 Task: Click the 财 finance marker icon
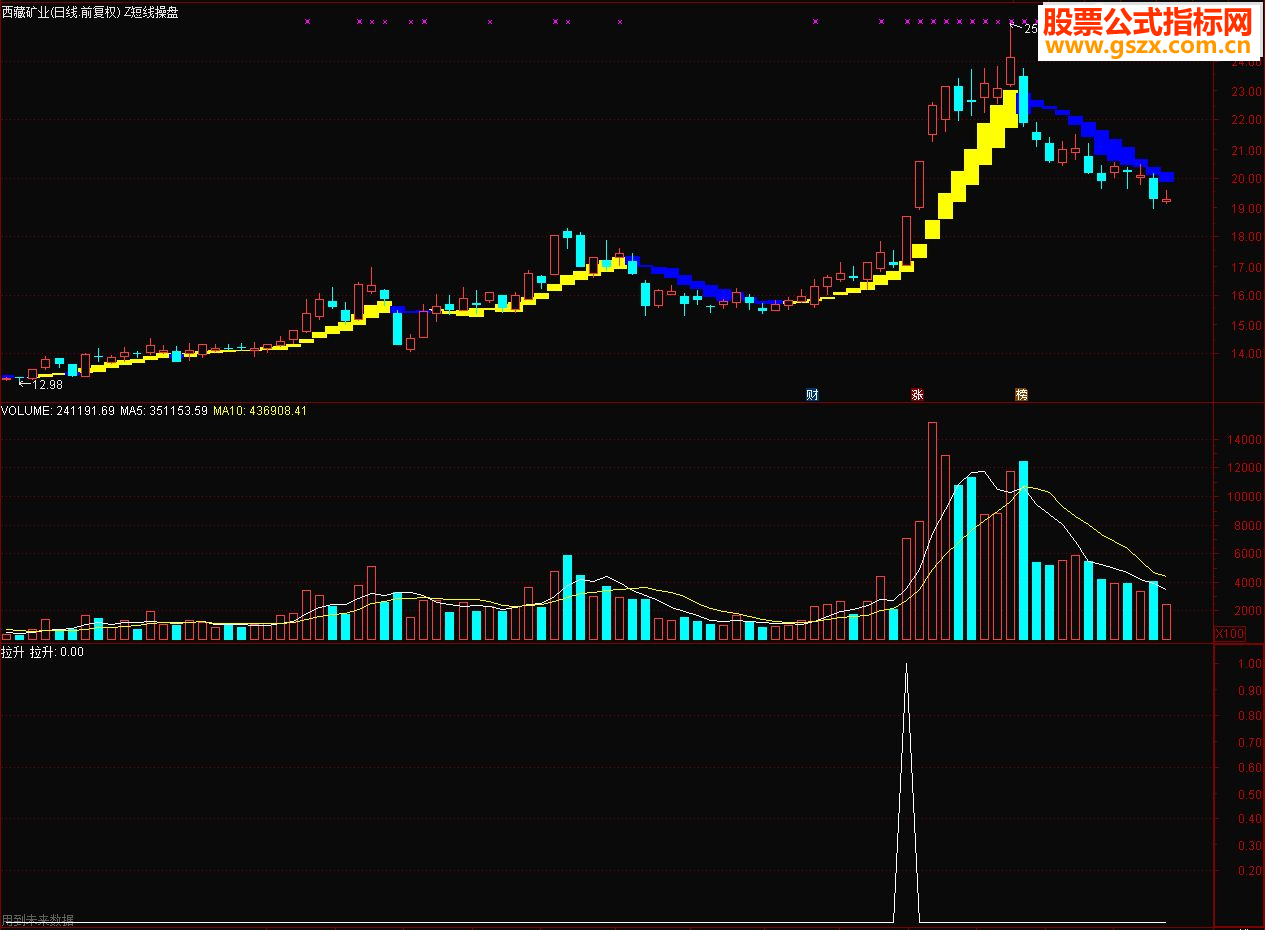tap(812, 395)
